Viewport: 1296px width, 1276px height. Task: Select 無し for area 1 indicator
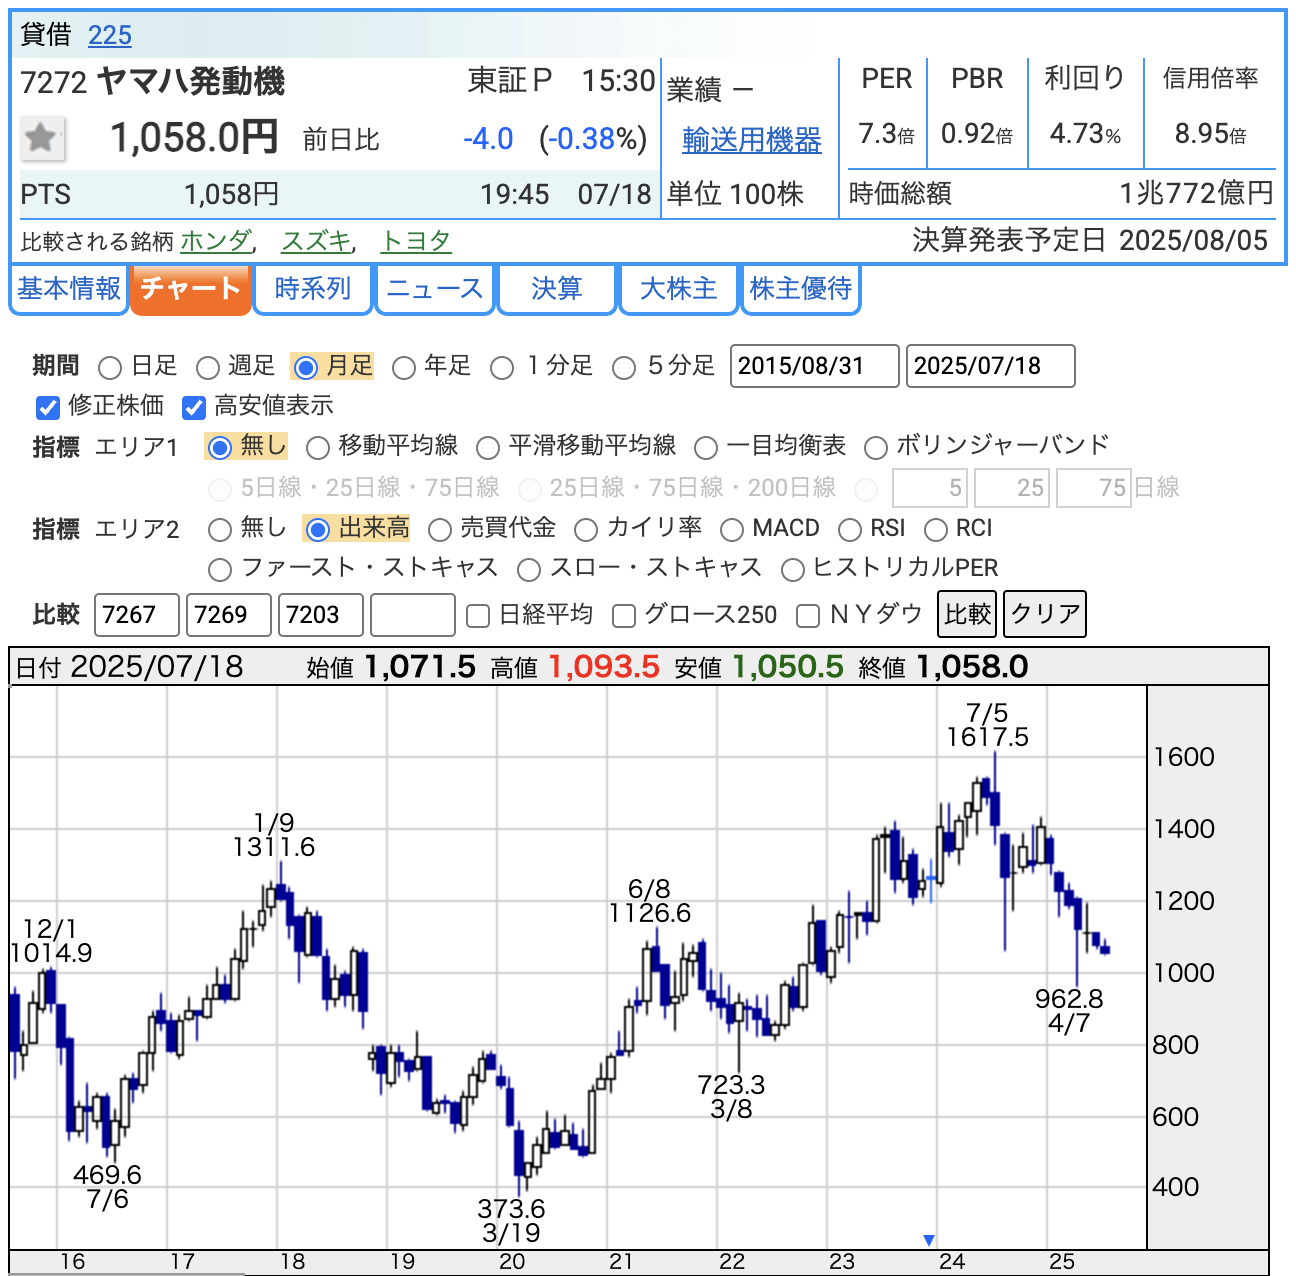(x=220, y=447)
